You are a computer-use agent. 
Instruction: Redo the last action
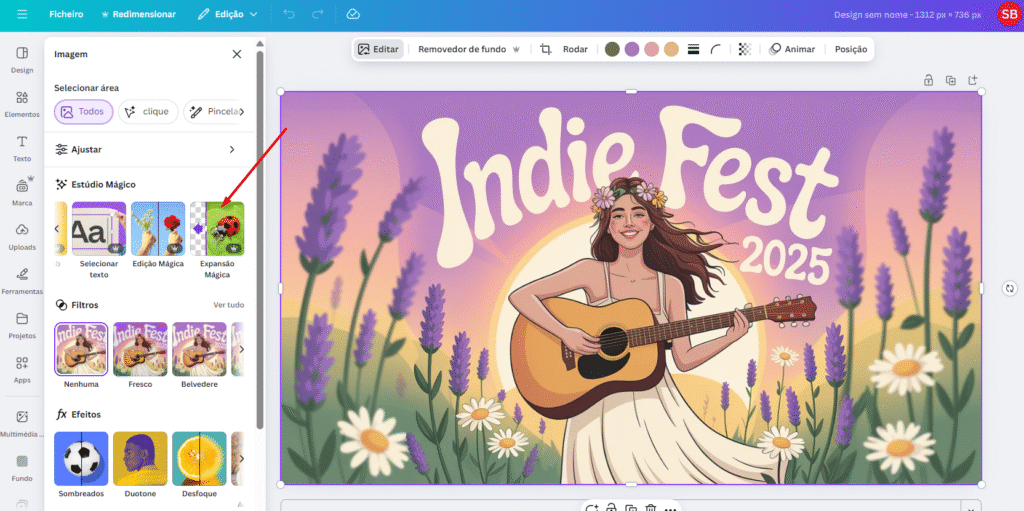(x=317, y=14)
